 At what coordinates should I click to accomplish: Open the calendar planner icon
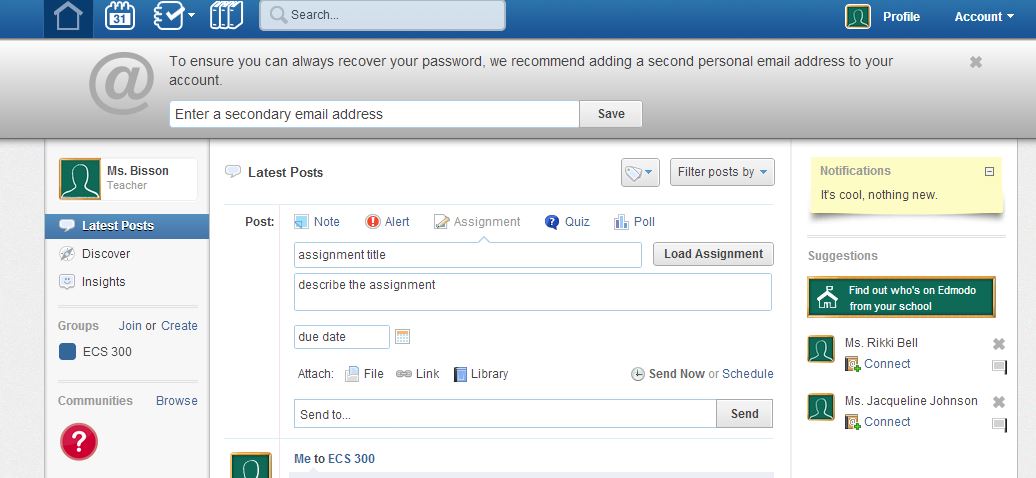click(x=121, y=17)
